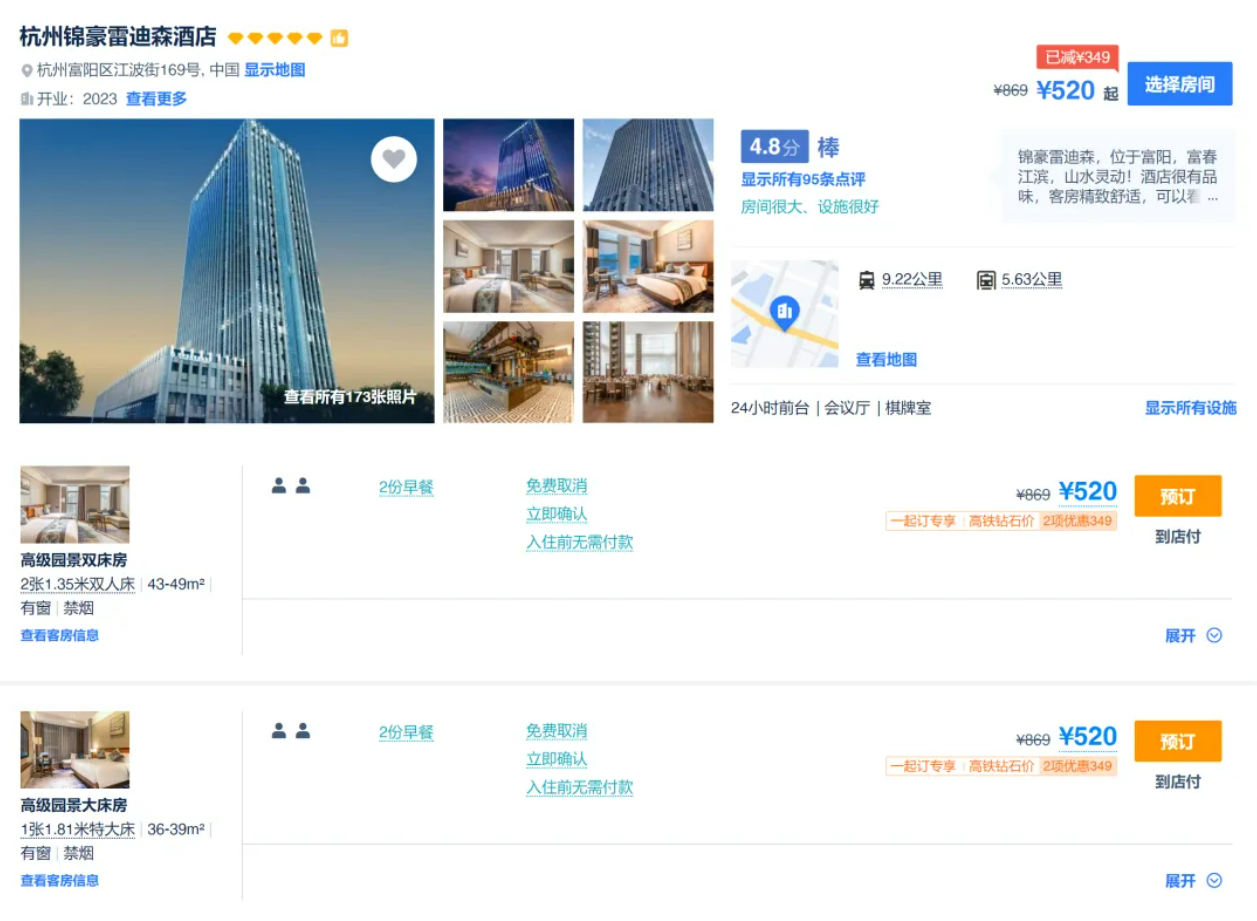The image size is (1257, 921).
Task: Book the 高级园景双床房 with 预订
Action: click(x=1177, y=496)
